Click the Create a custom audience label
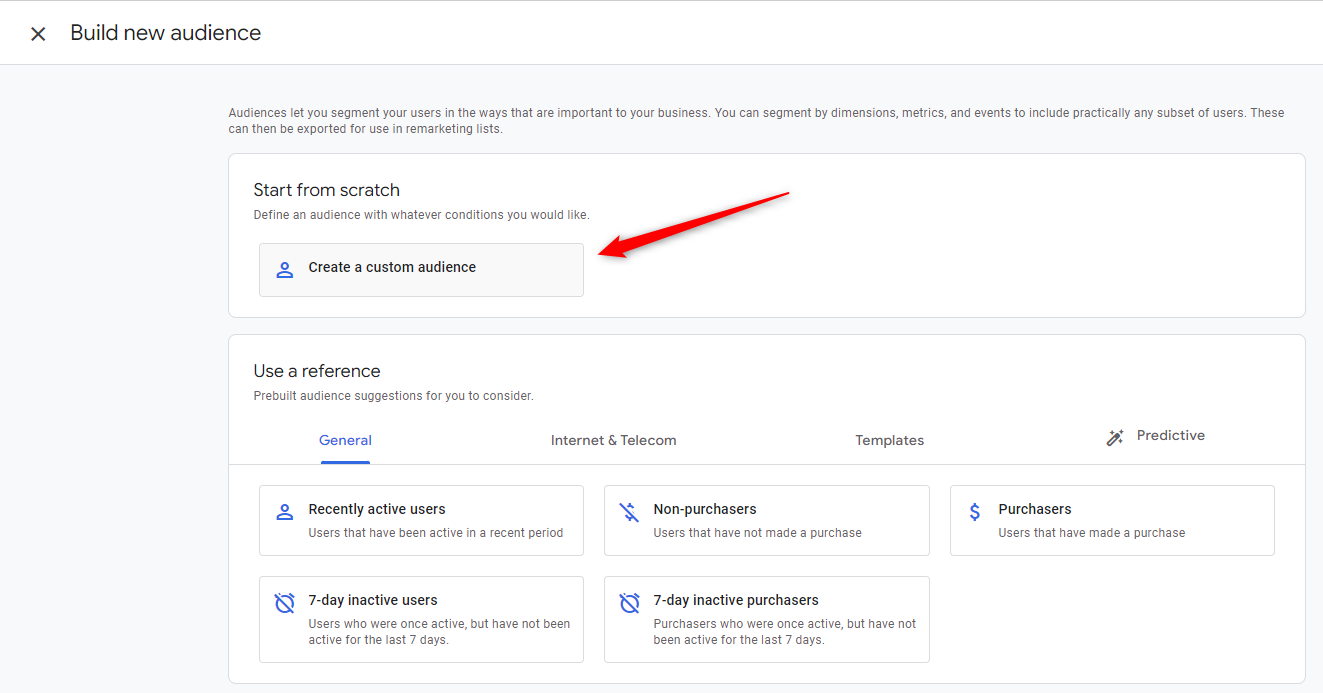Screen dimensions: 1323x693 tap(392, 268)
